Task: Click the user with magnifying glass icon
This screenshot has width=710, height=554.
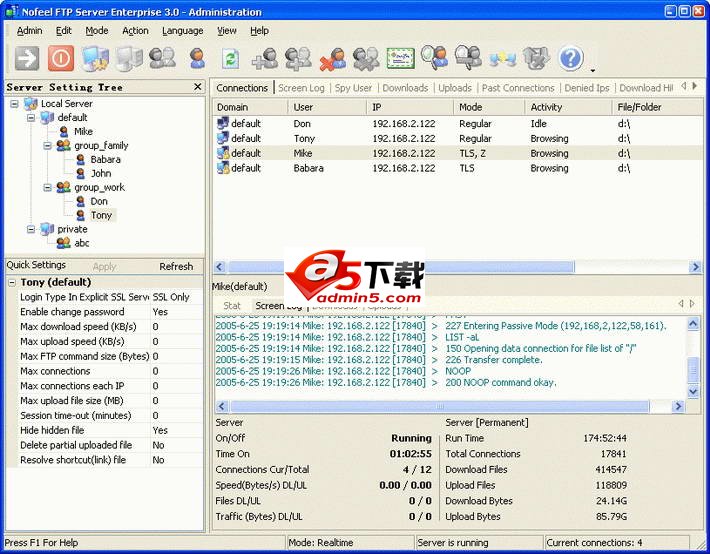Action: (434, 59)
